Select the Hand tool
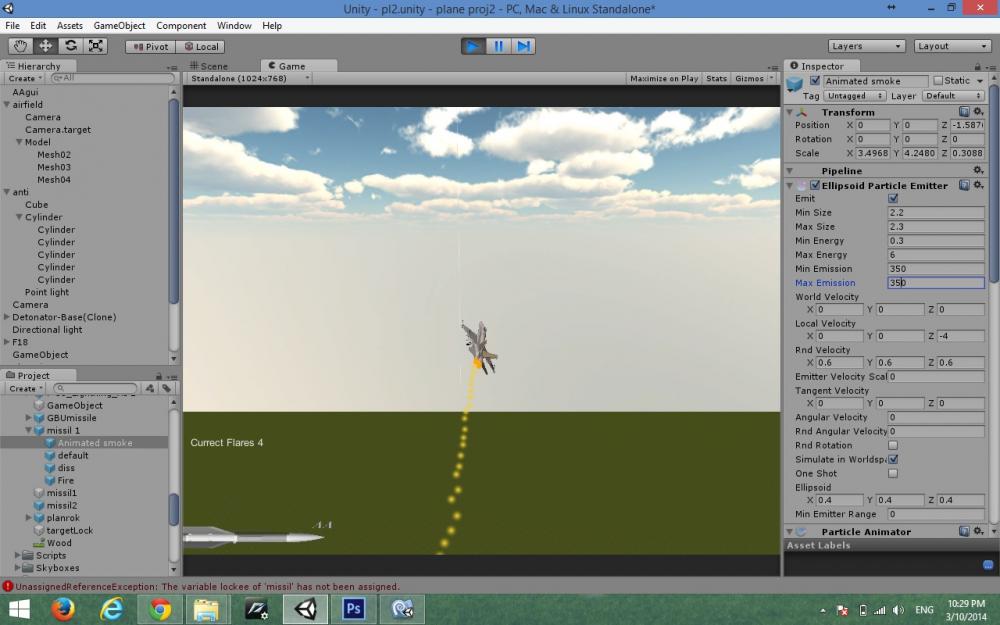 point(20,46)
